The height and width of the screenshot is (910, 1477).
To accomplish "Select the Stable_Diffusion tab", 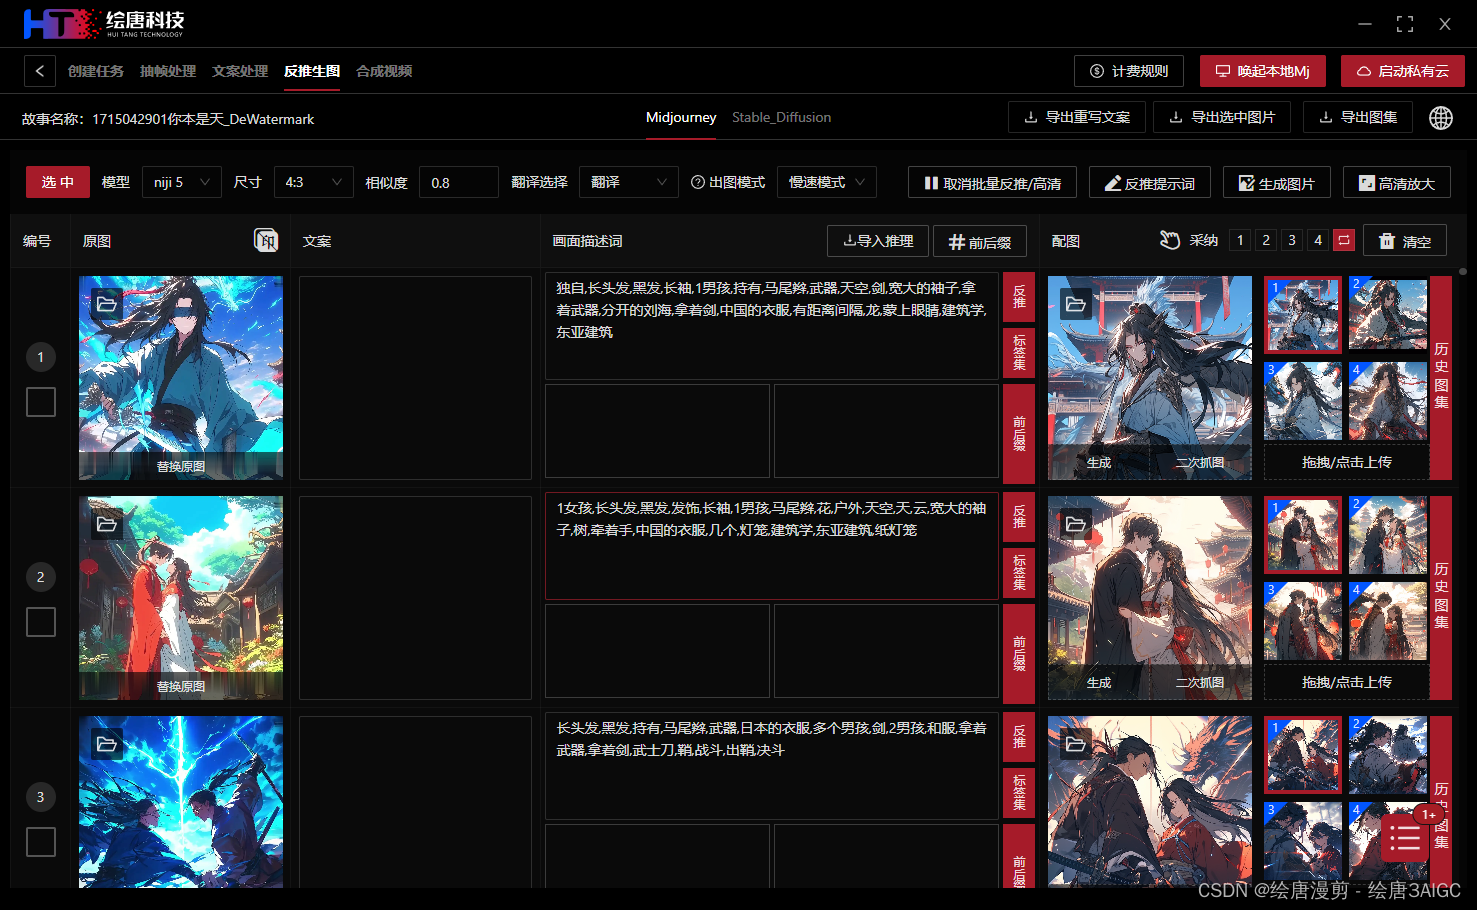I will tap(781, 117).
